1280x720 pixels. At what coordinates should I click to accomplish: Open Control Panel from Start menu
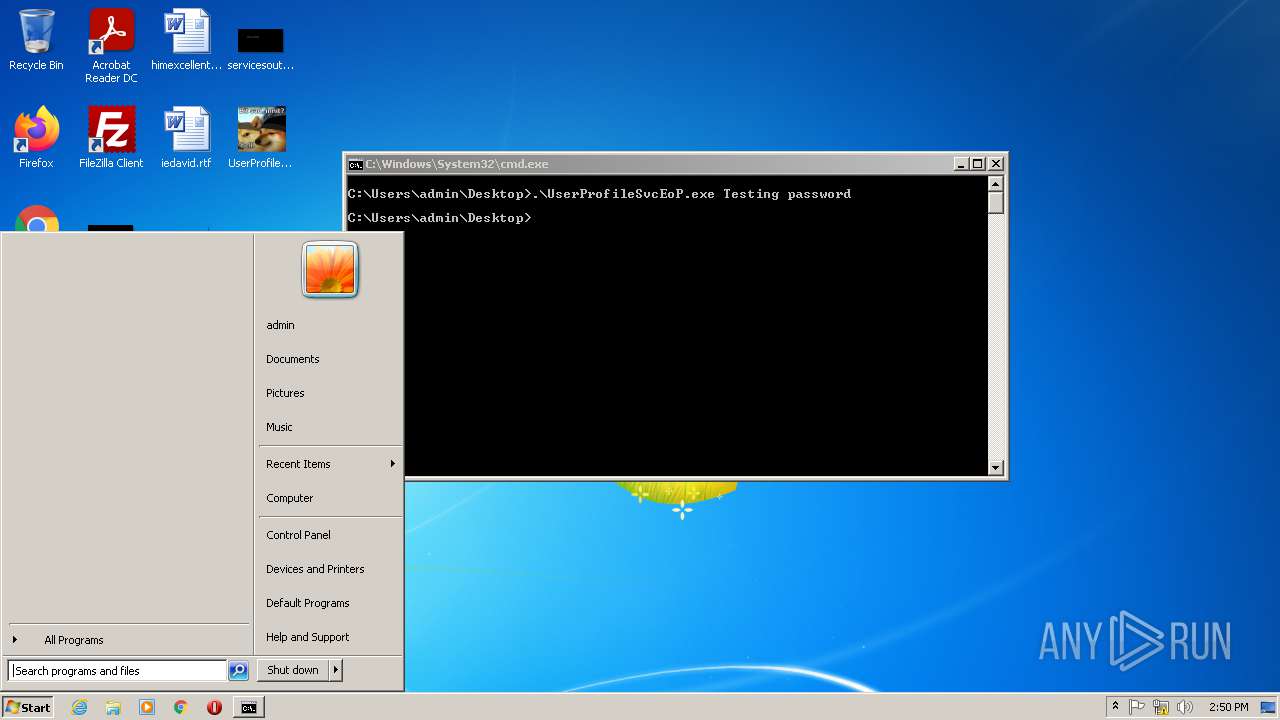(x=298, y=535)
